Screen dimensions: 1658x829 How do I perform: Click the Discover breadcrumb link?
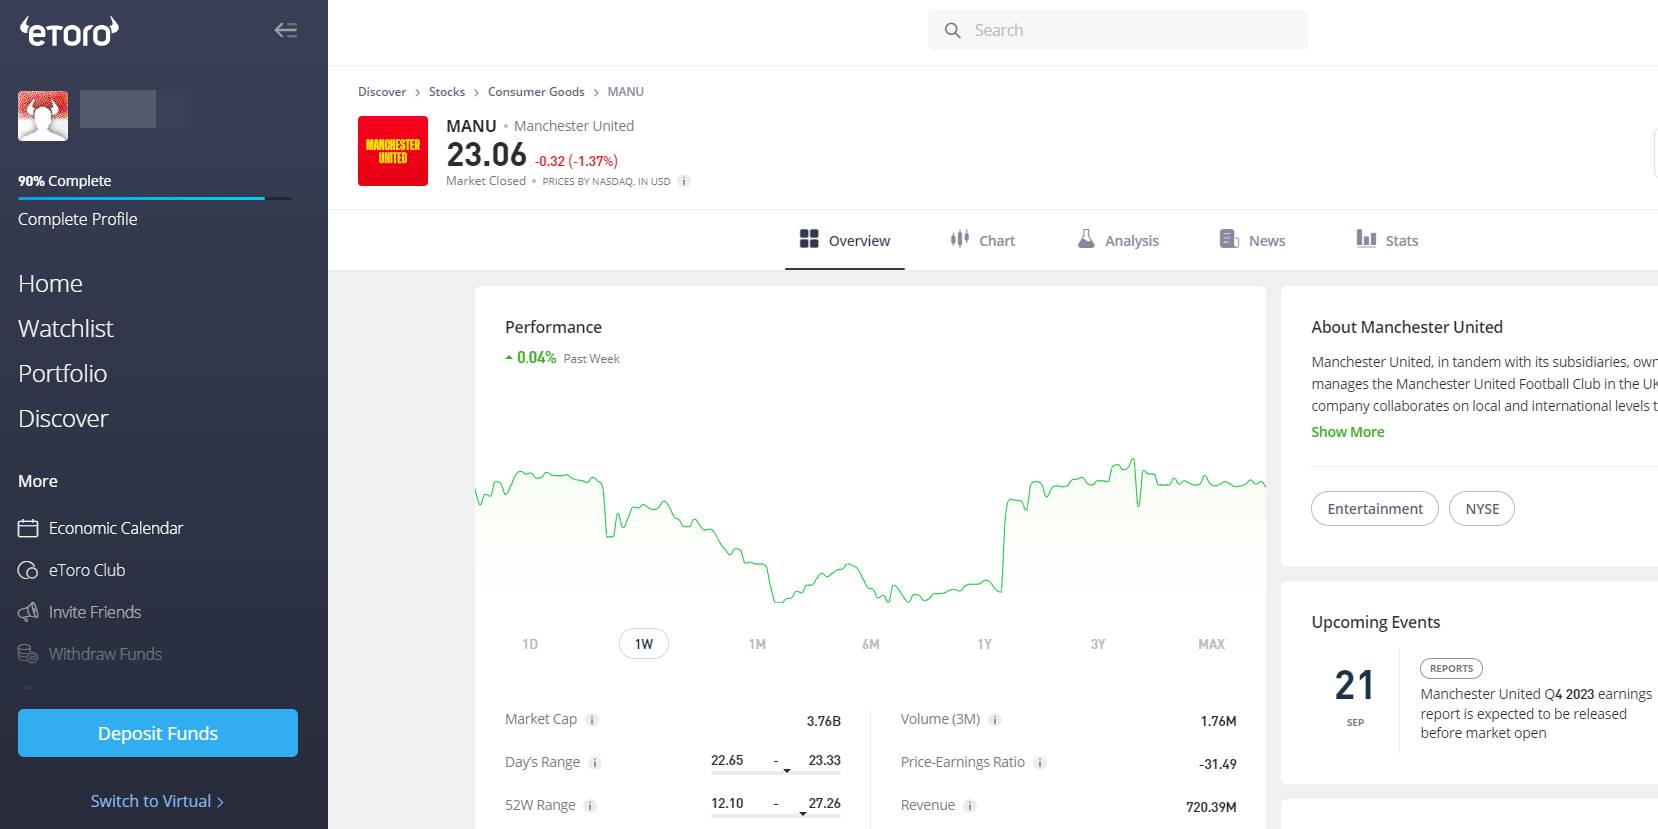tap(382, 92)
